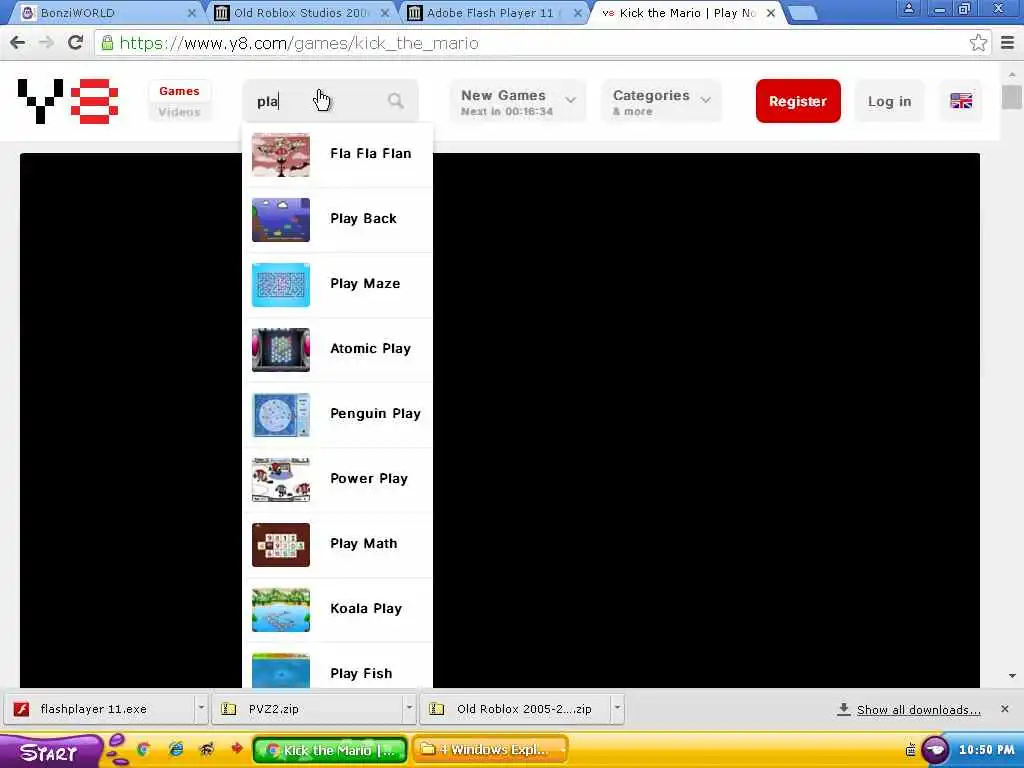Viewport: 1024px width, 768px height.
Task: Click the scrollbar down arrow
Action: click(x=1012, y=676)
